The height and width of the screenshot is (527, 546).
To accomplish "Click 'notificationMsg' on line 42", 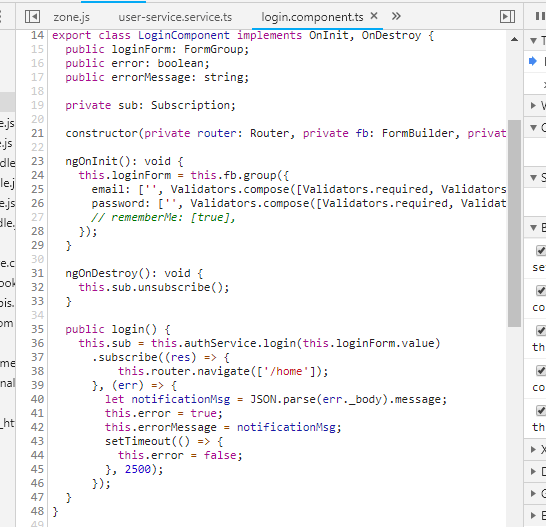I will click(286, 427).
